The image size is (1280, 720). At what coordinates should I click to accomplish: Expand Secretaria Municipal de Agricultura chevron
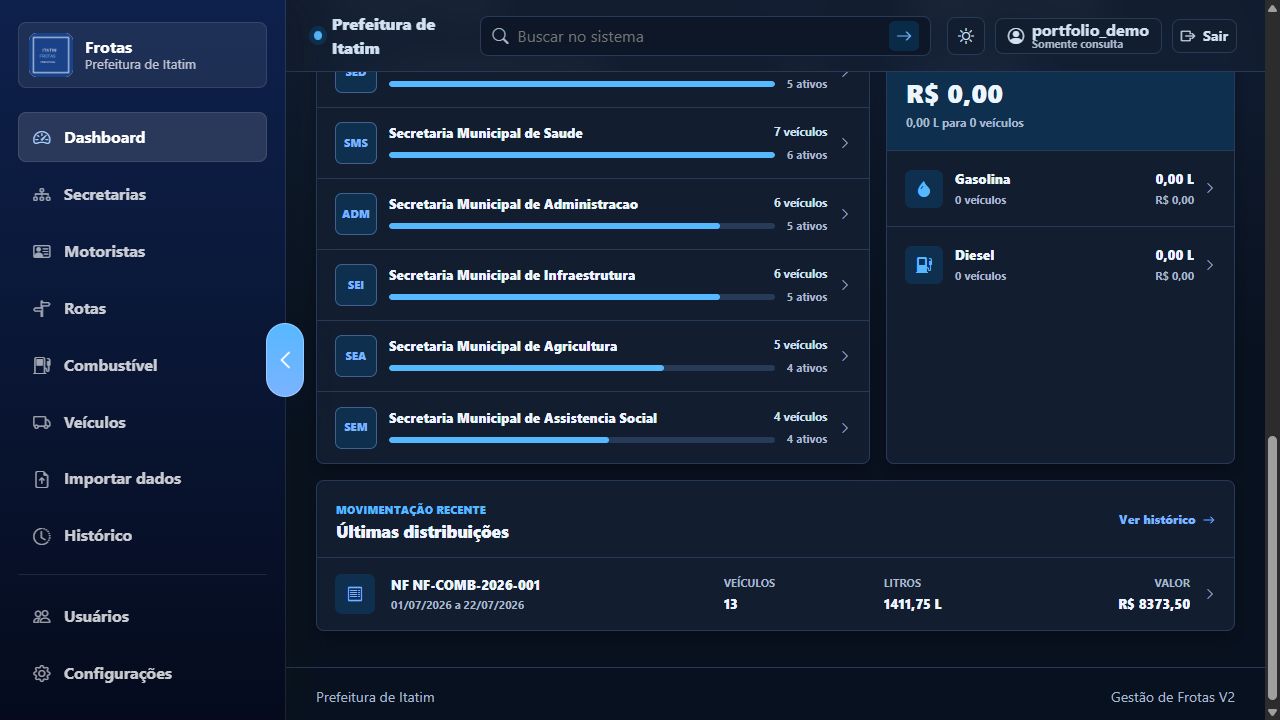pyautogui.click(x=845, y=356)
